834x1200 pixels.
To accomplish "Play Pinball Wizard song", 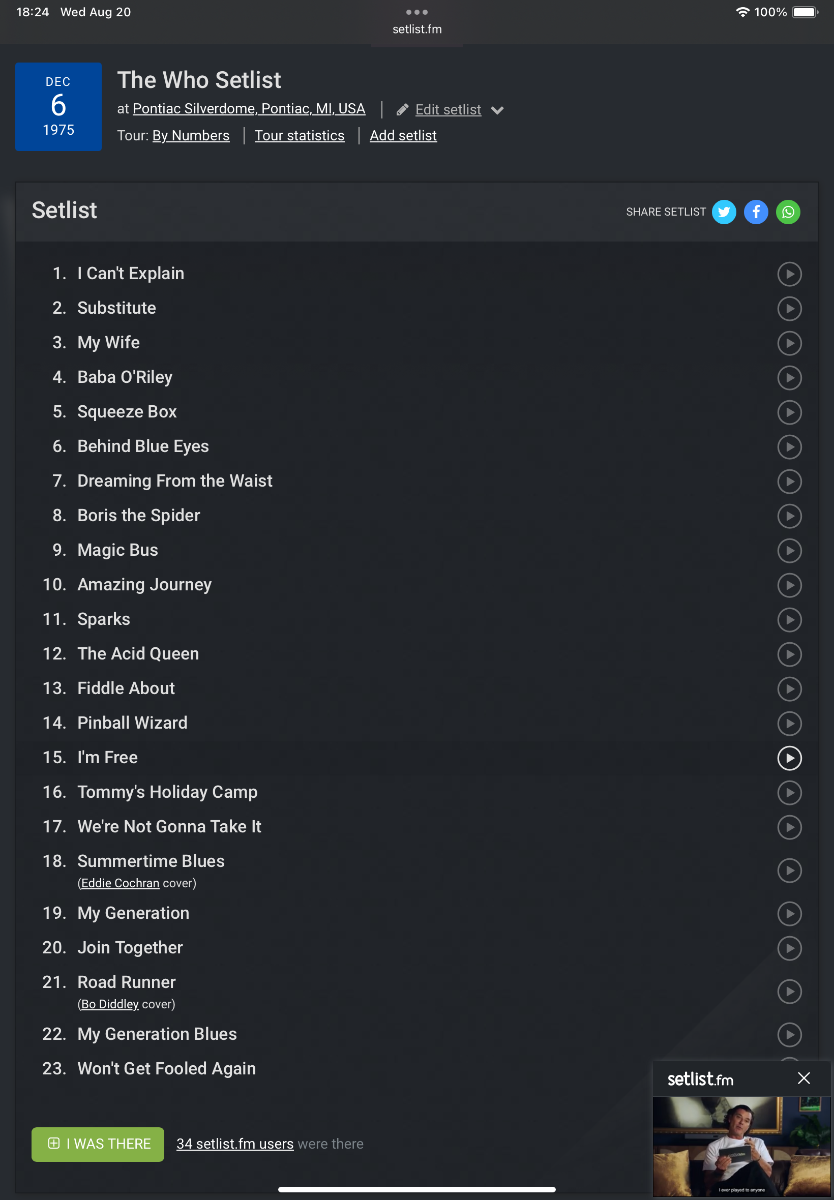I will click(x=789, y=723).
